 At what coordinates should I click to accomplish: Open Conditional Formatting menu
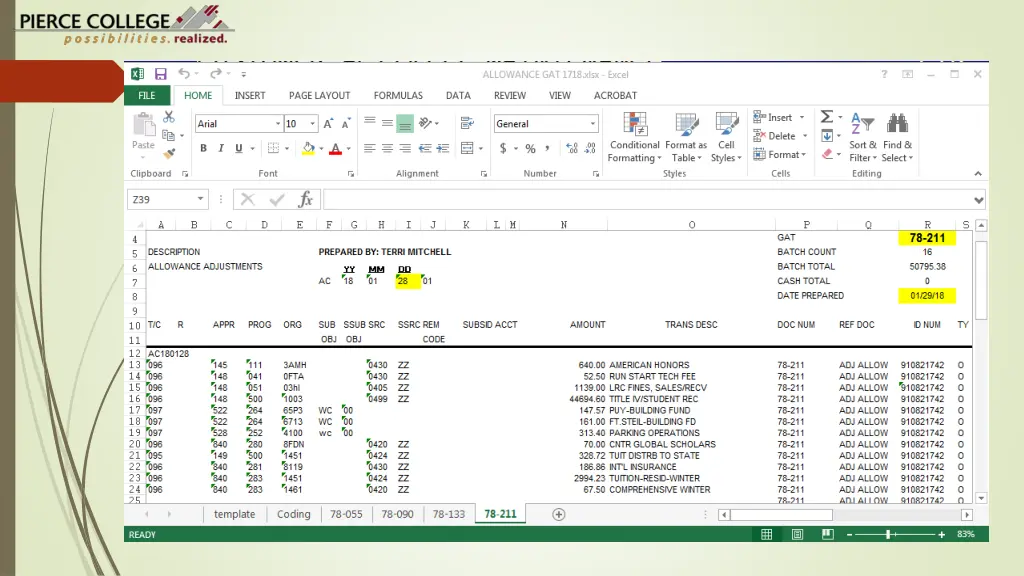(x=634, y=137)
